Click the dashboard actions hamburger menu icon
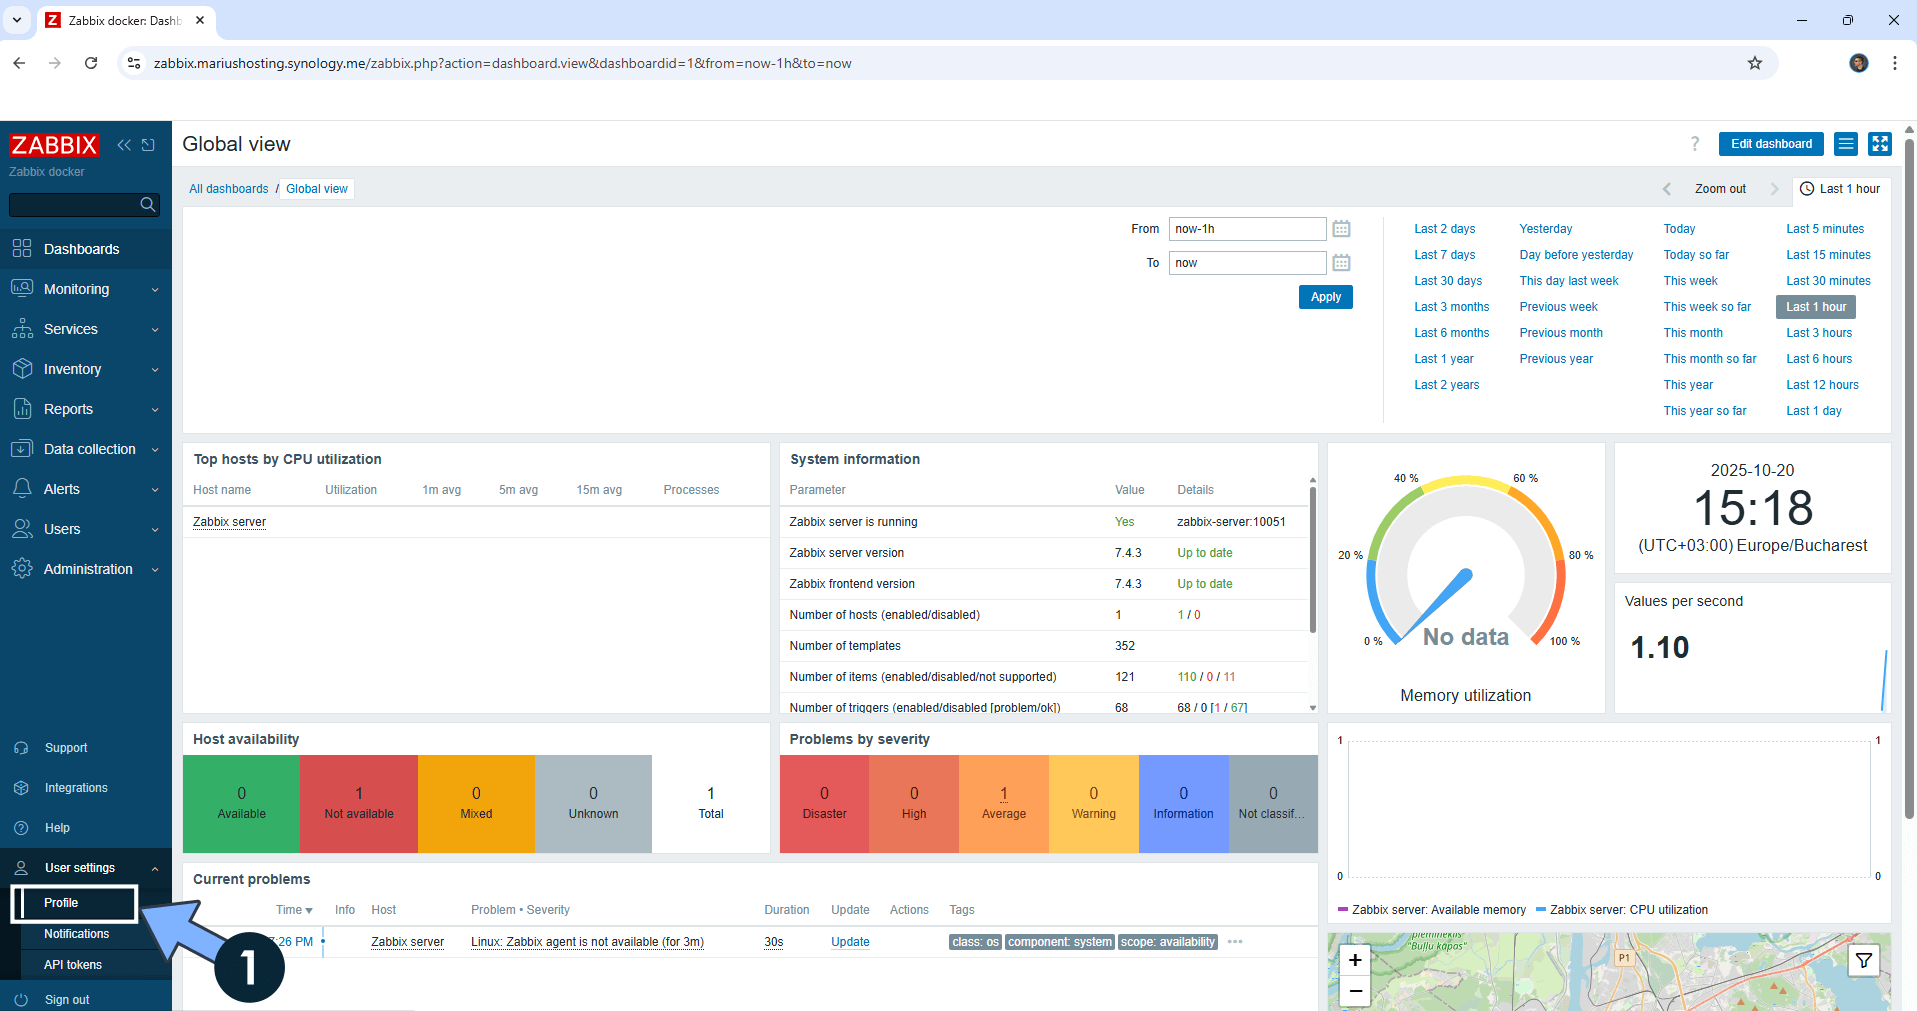Viewport: 1917px width, 1011px height. pyautogui.click(x=1846, y=144)
